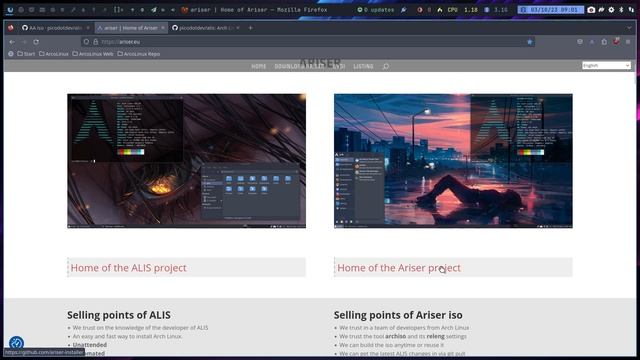640x360 pixels.
Task: Open the LISTING menu item
Action: point(363,66)
